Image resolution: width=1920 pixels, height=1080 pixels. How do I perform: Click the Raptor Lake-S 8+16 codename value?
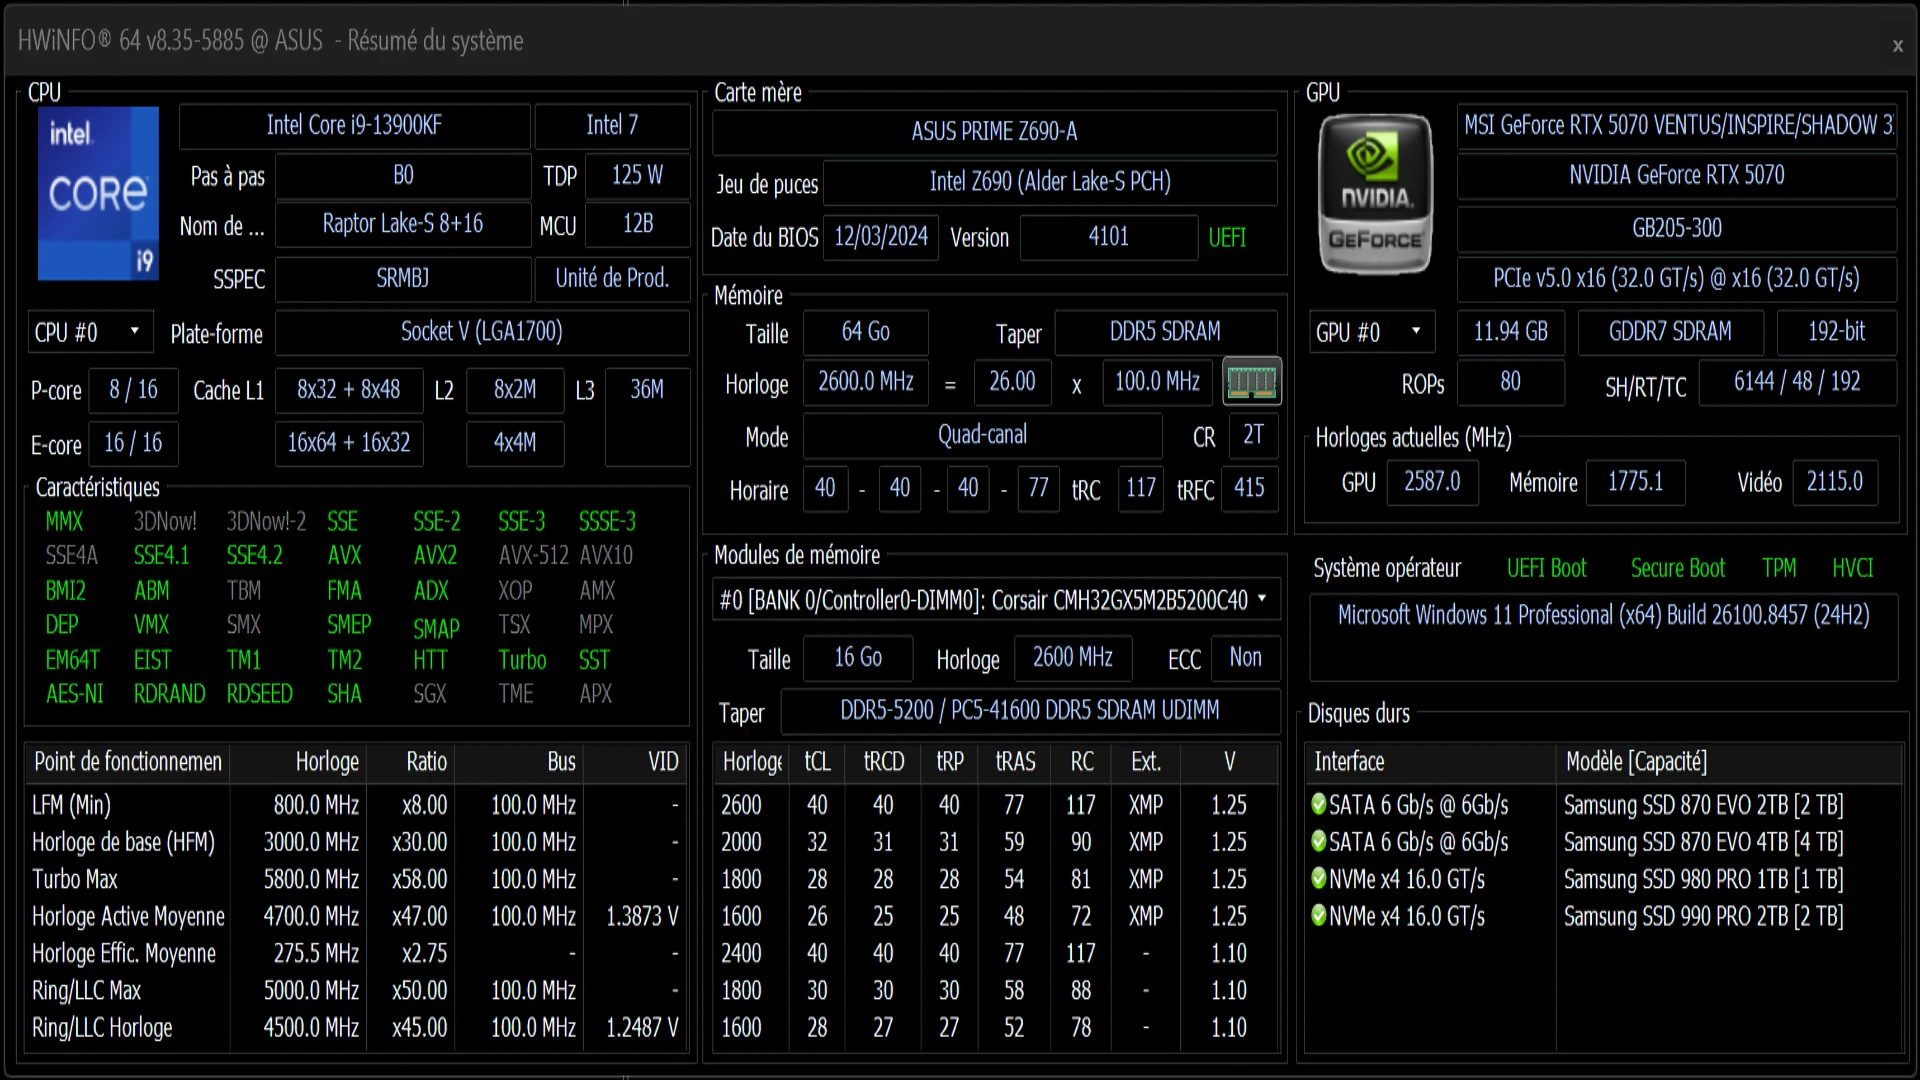[402, 224]
